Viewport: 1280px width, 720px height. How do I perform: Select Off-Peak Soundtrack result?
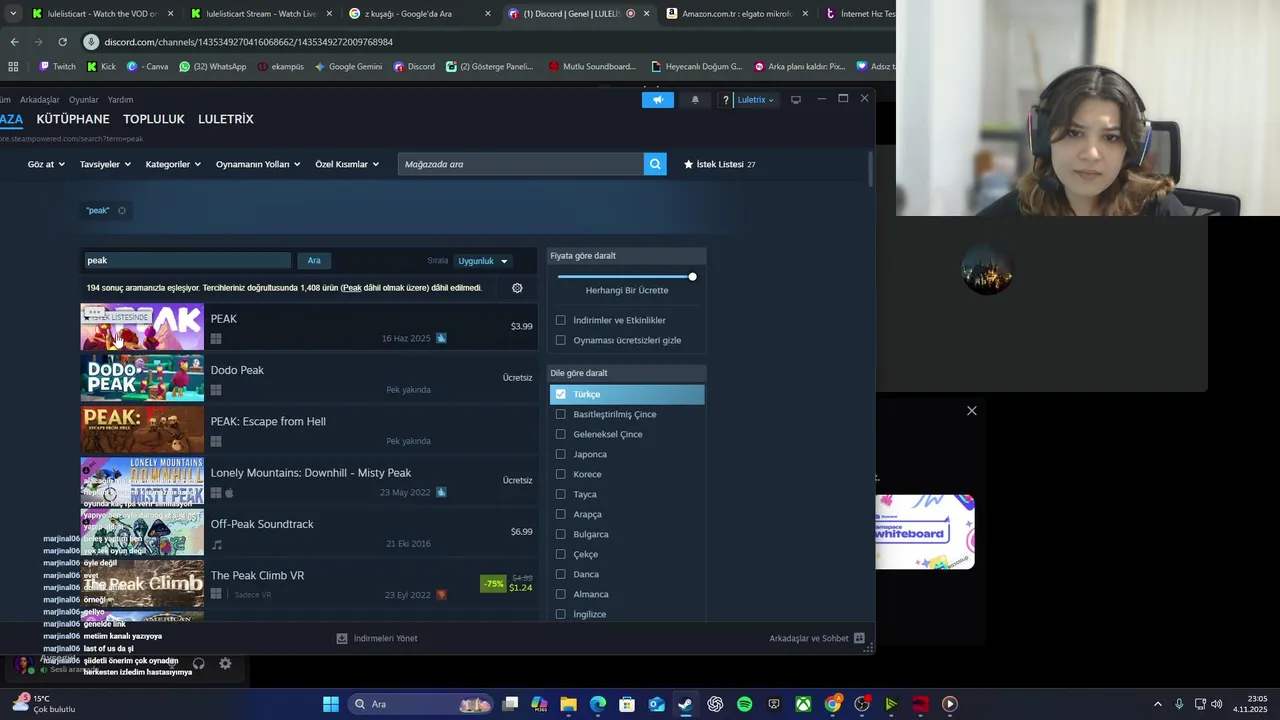[x=309, y=532]
